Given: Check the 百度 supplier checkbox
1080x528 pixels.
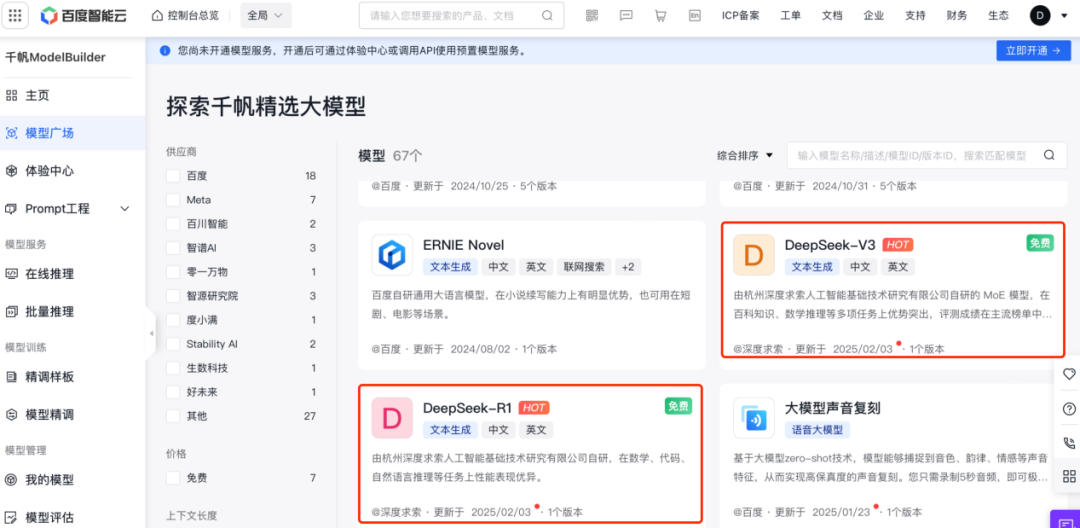Looking at the screenshot, I should [x=173, y=176].
